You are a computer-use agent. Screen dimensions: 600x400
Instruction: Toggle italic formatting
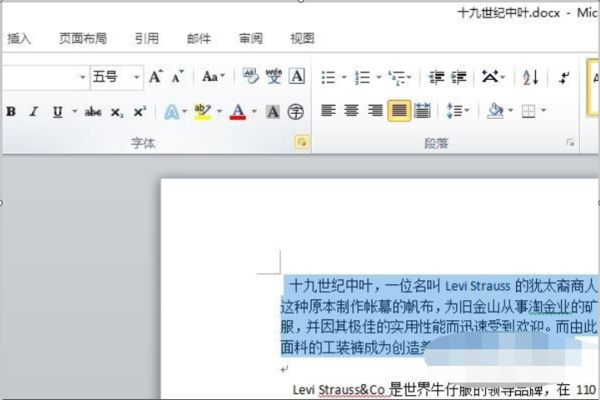point(34,112)
